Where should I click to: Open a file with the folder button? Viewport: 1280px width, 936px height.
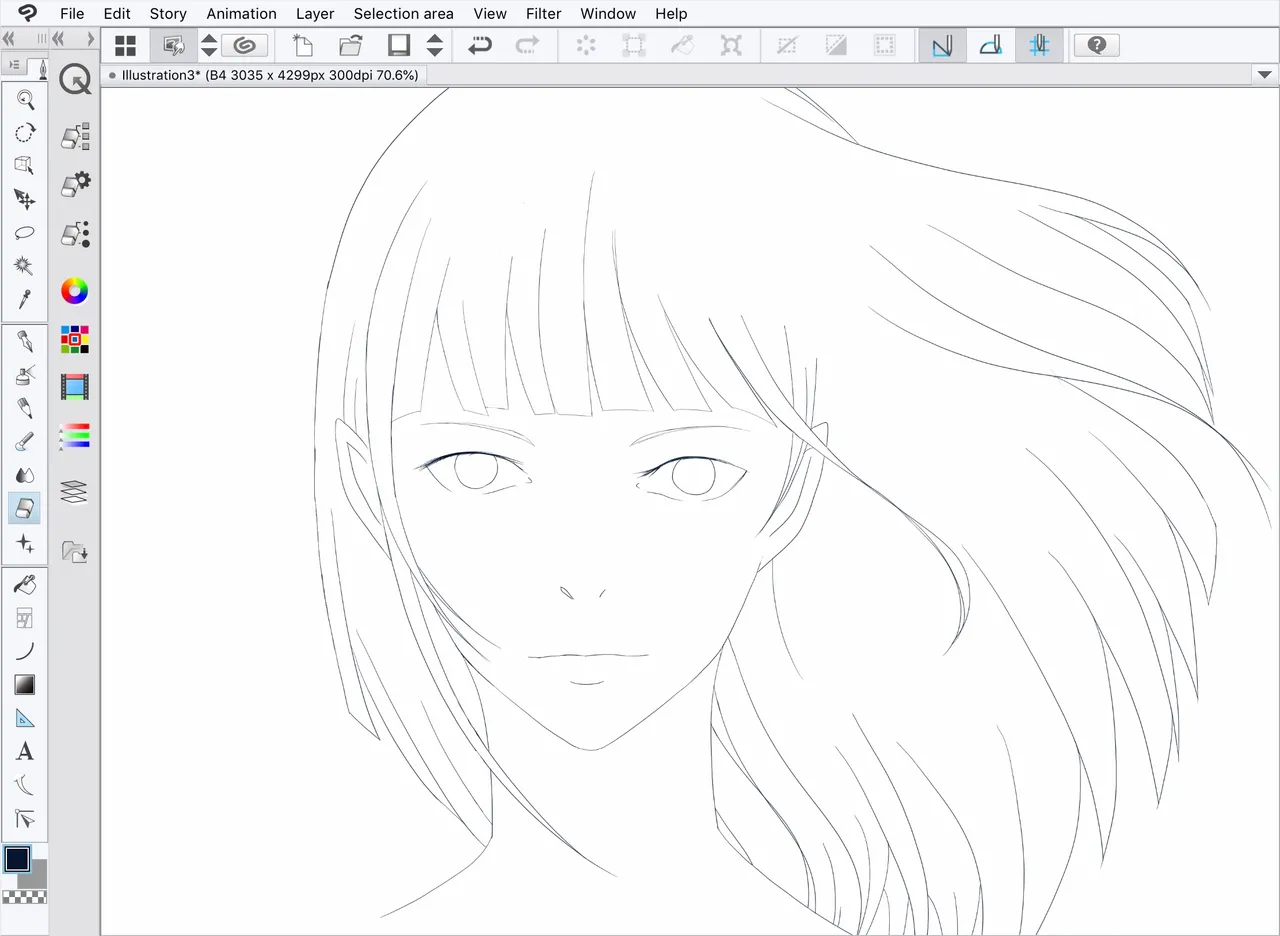click(350, 45)
